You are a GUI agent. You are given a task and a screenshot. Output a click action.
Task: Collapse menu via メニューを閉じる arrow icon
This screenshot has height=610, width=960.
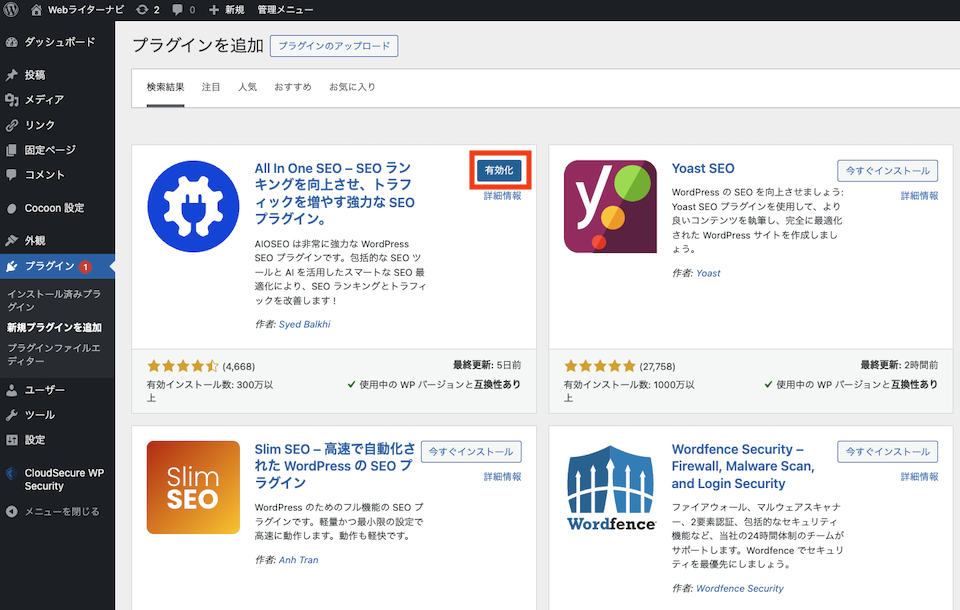[12, 511]
